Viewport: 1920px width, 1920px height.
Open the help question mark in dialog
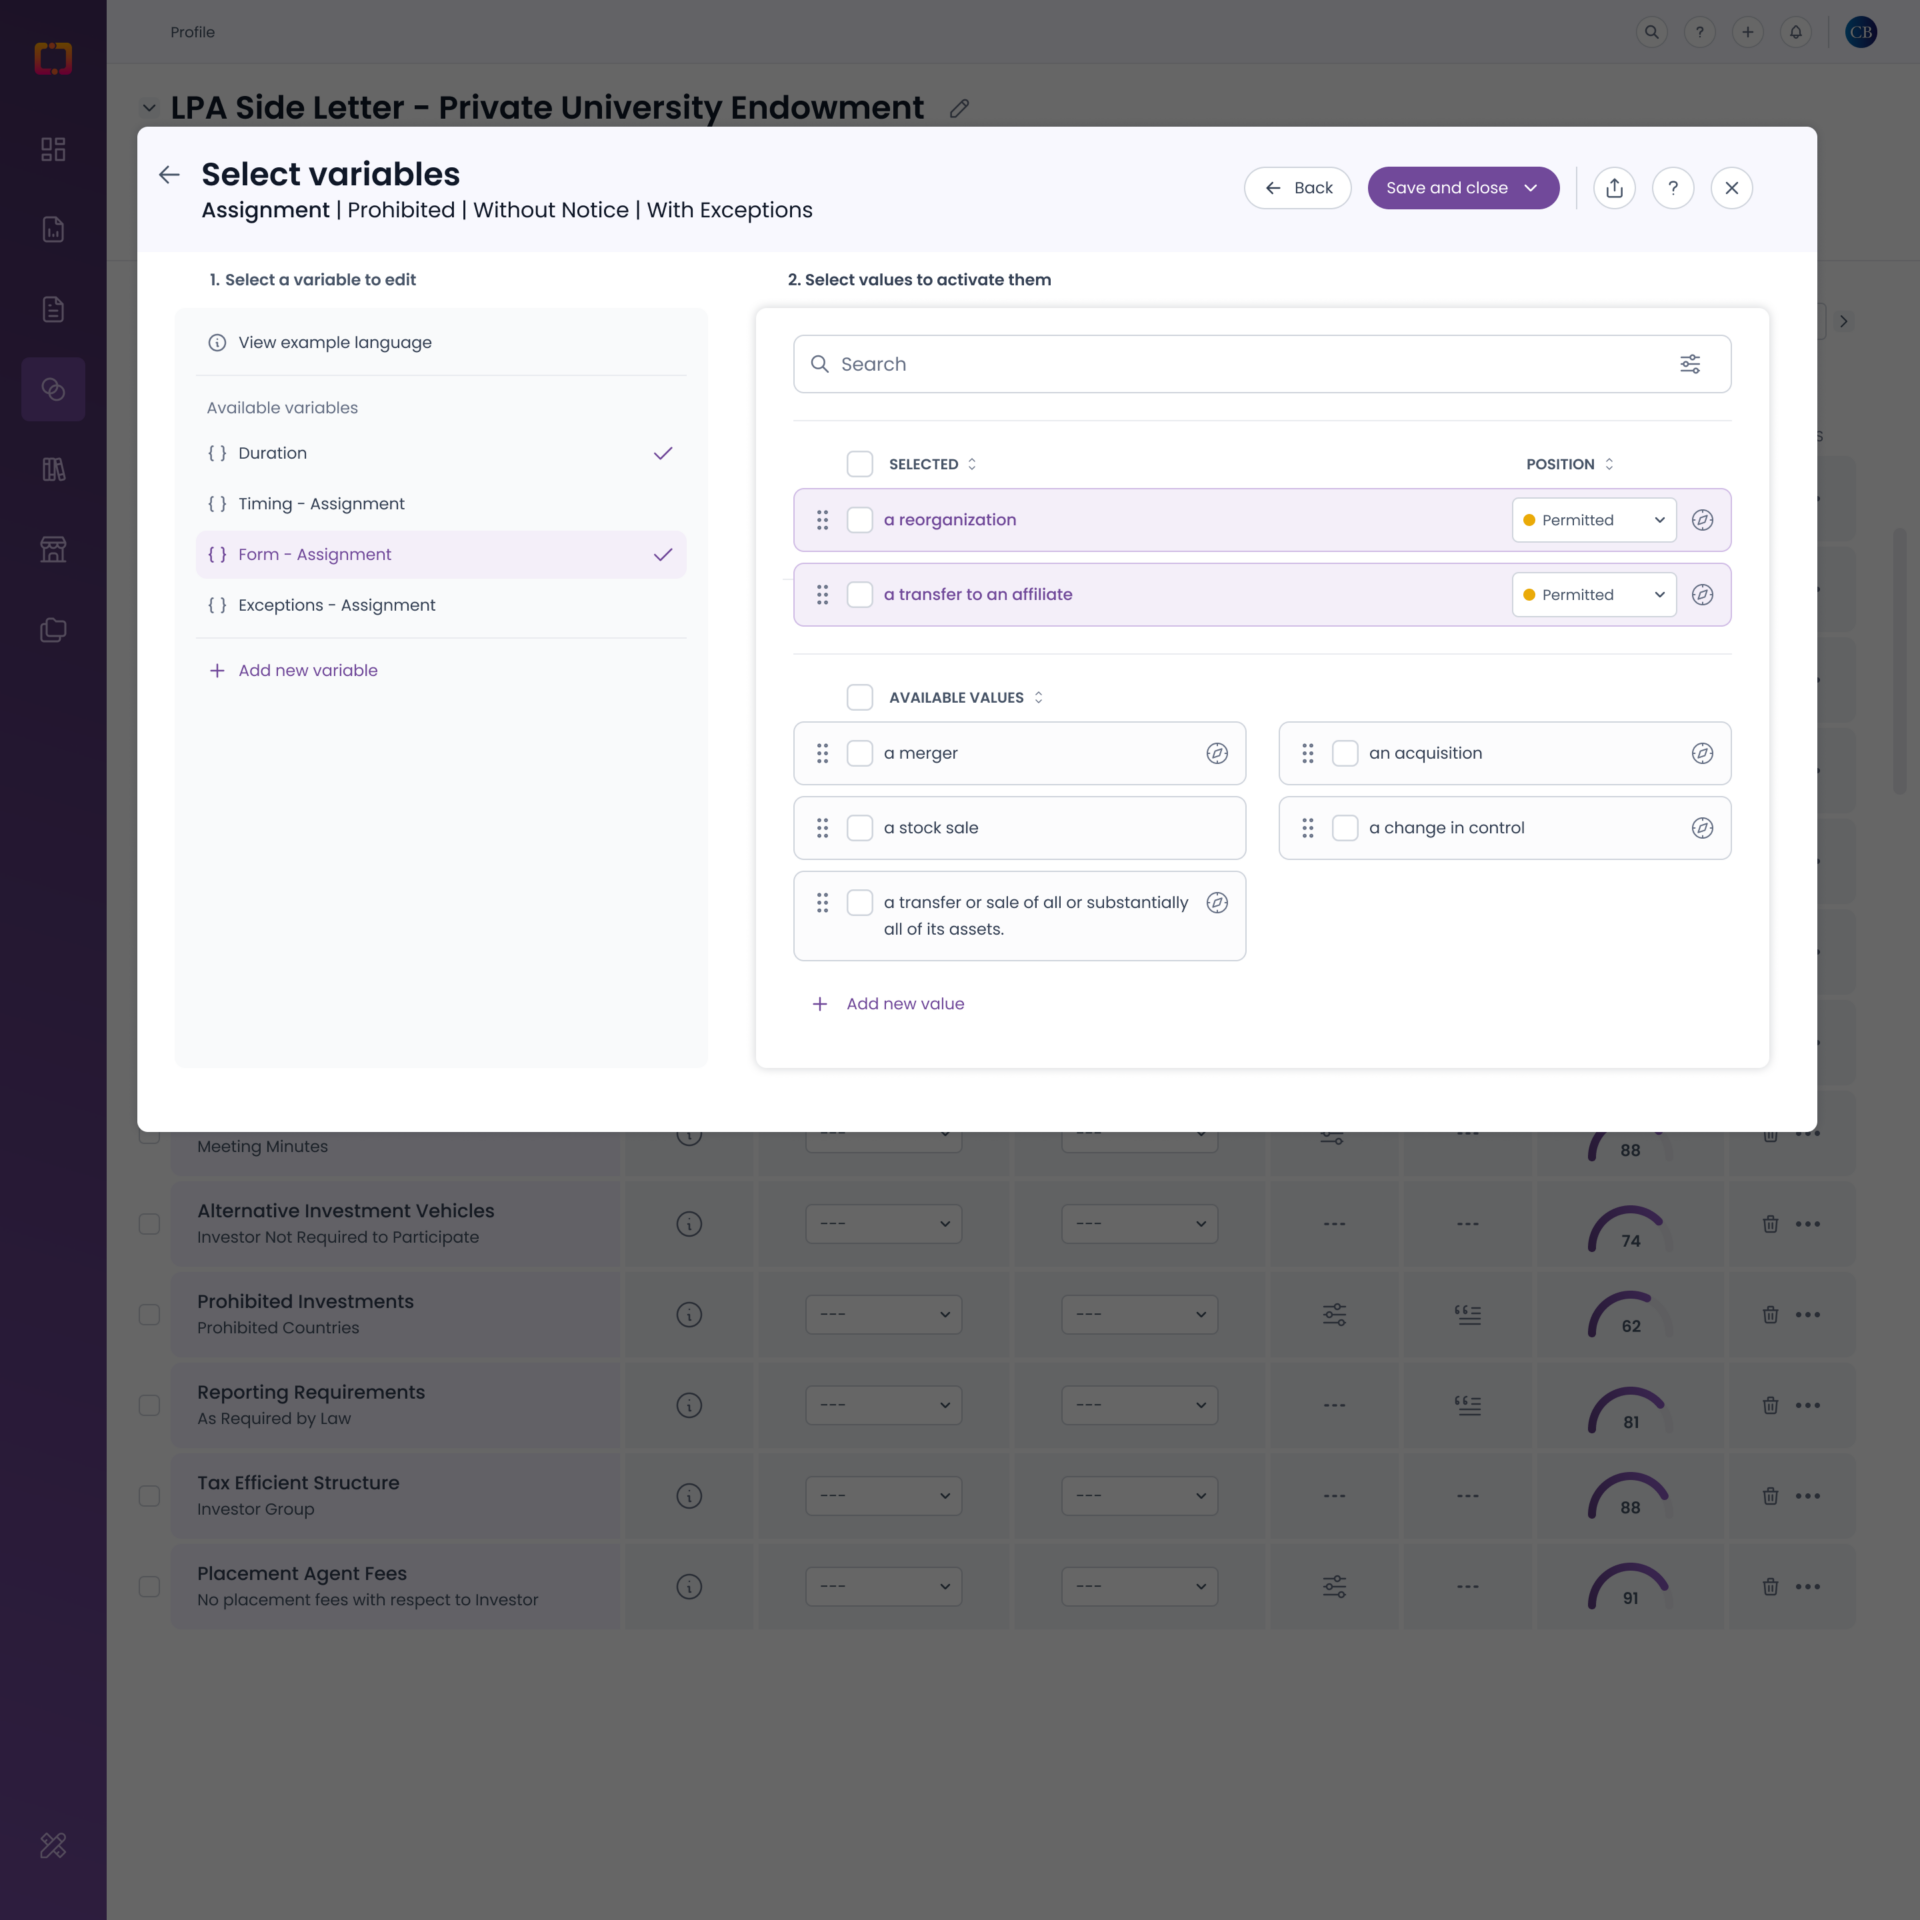[1672, 188]
